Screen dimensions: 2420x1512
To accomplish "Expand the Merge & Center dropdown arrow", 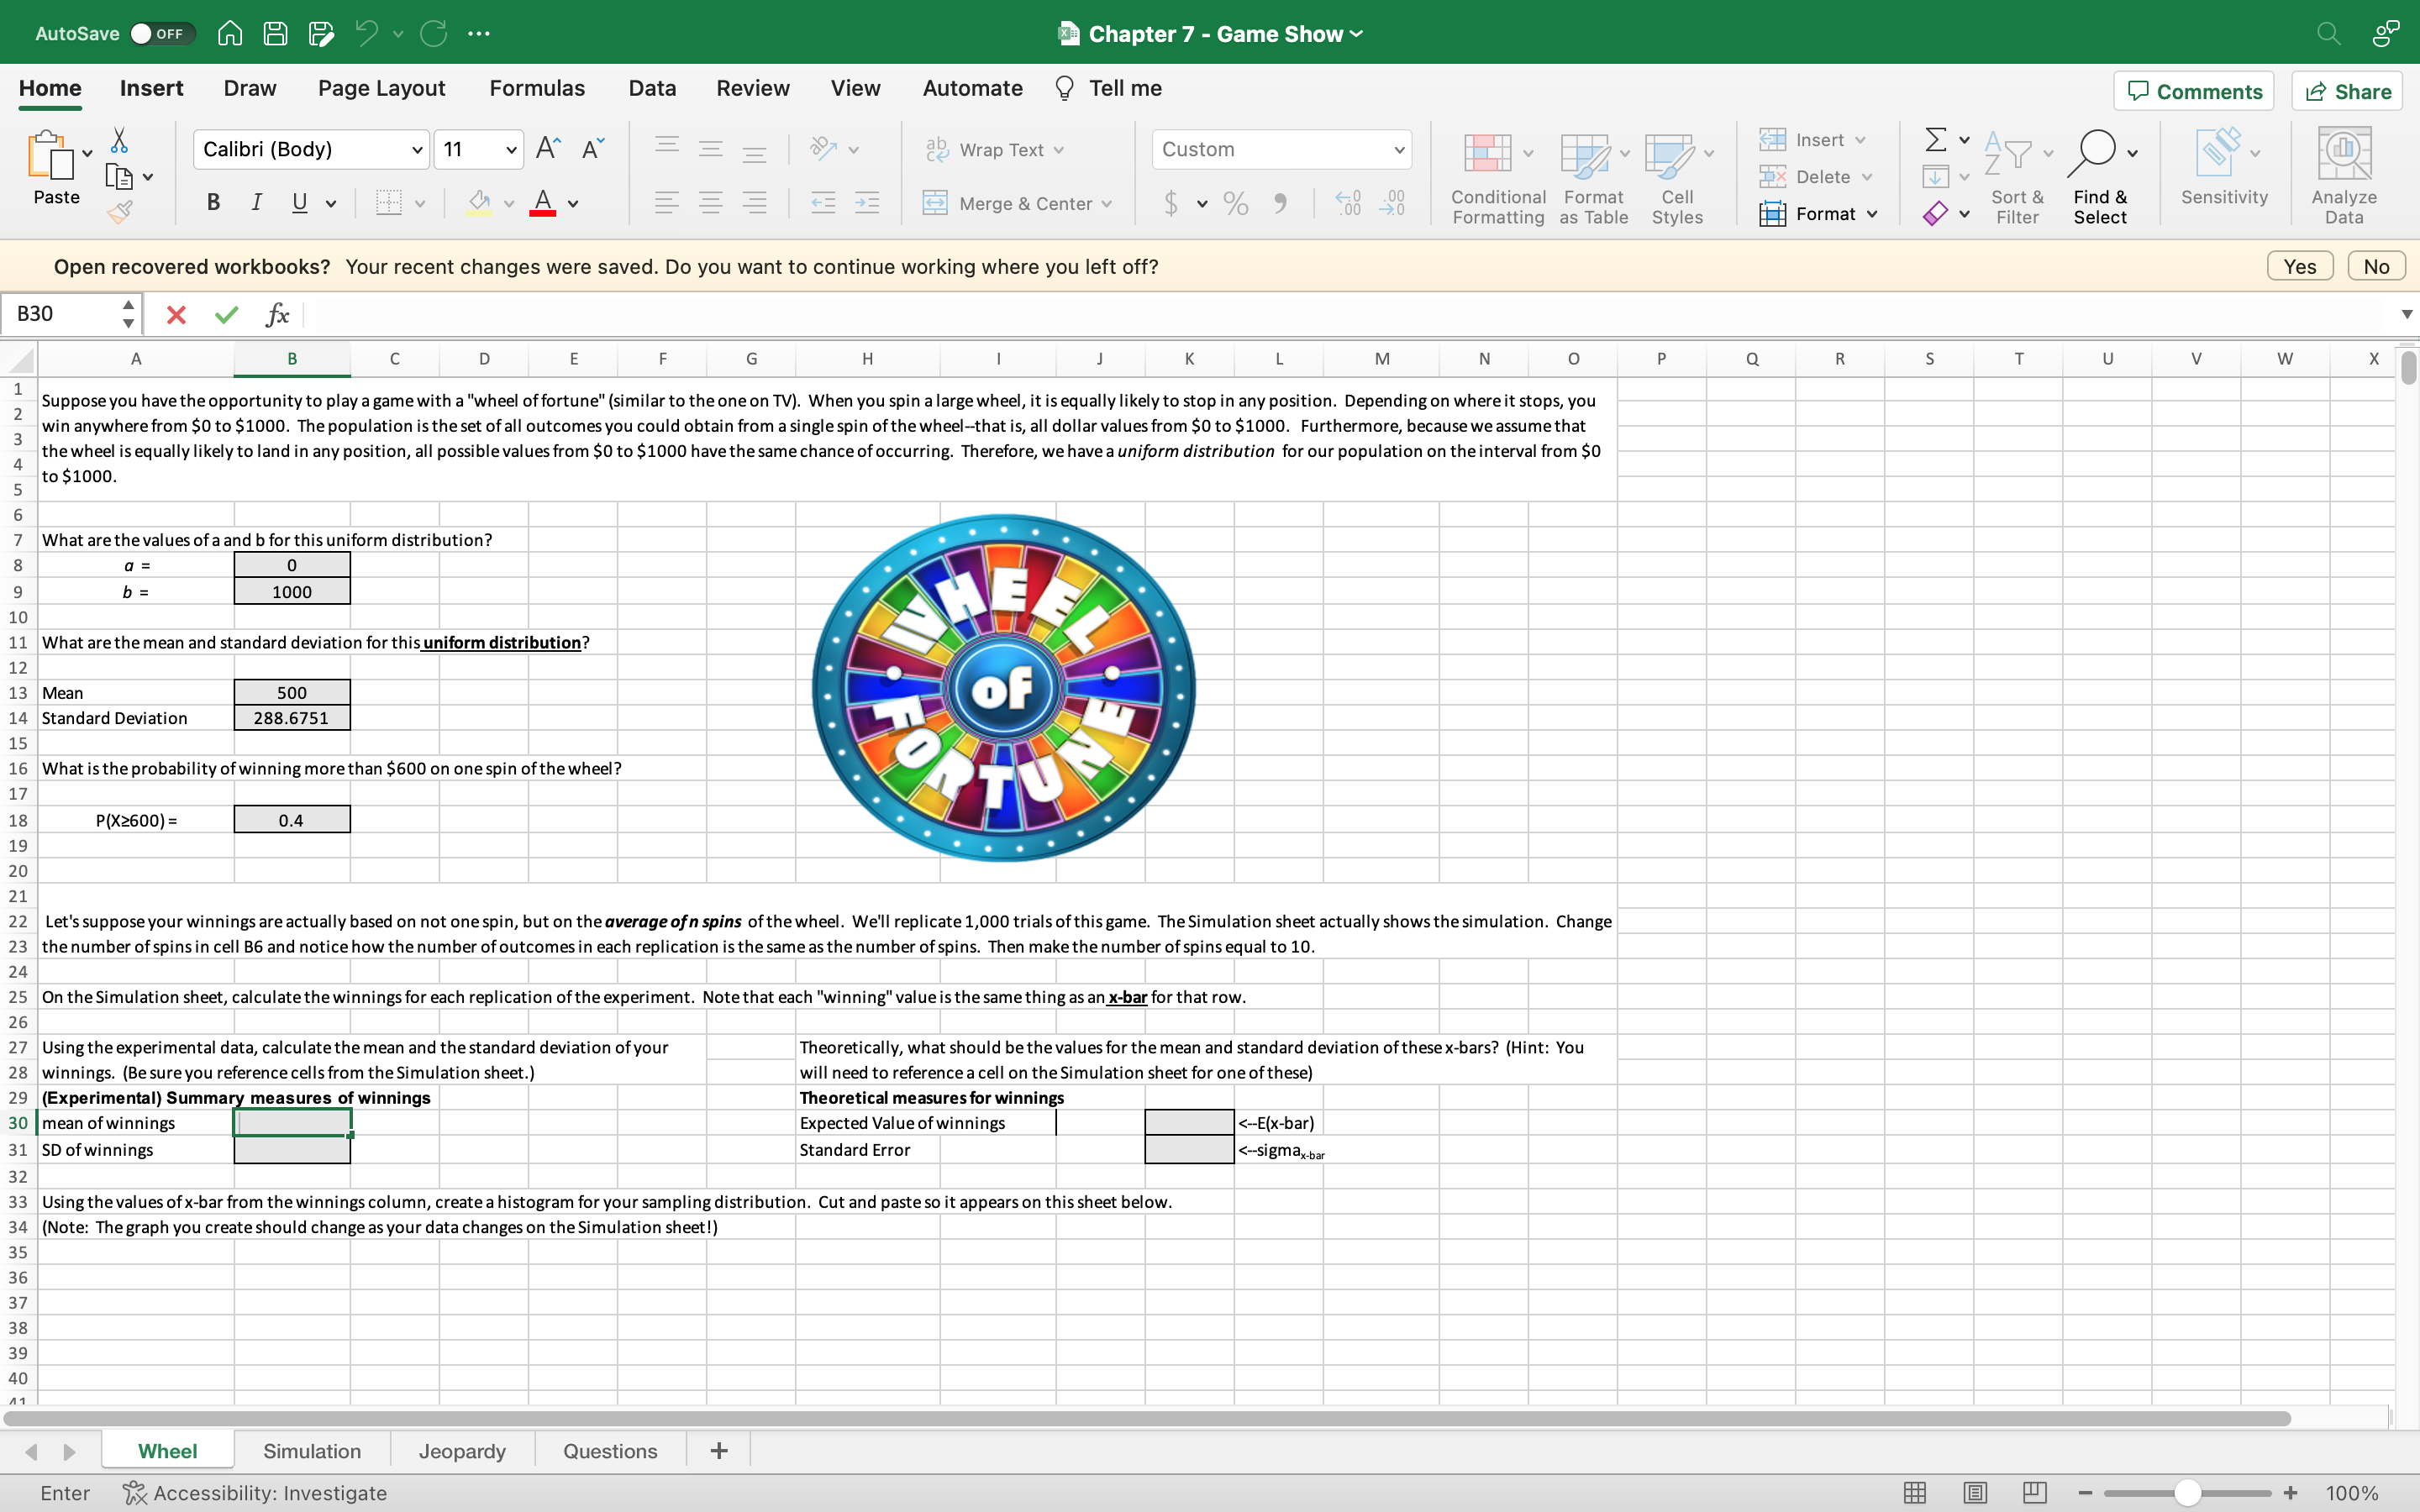I will coord(1107,204).
